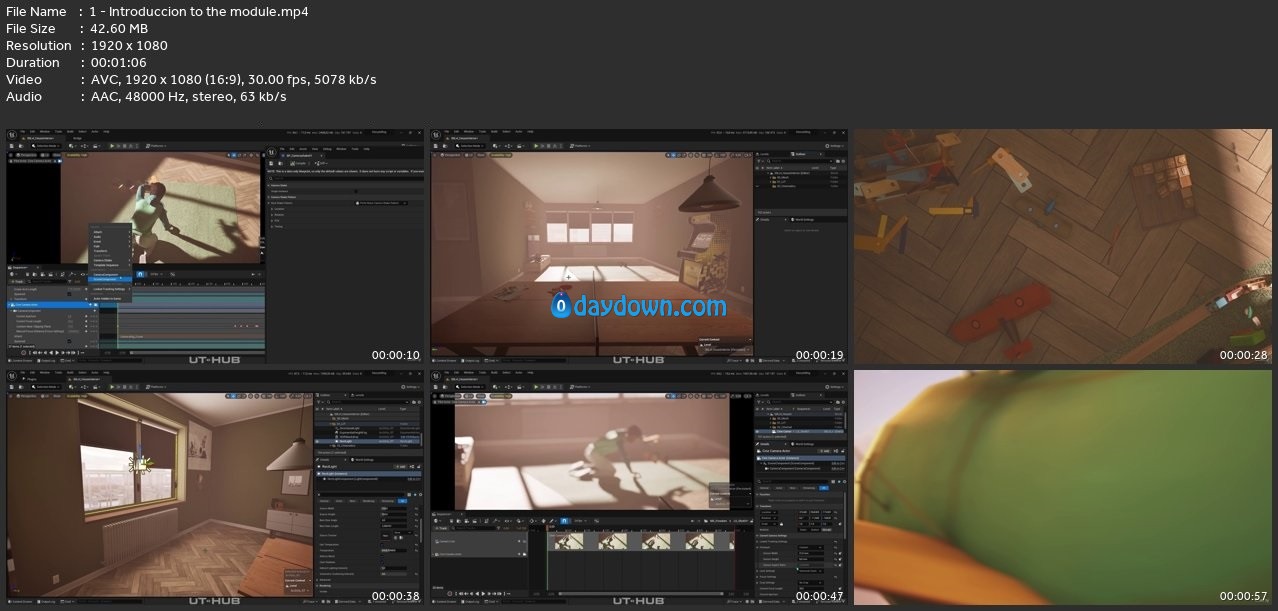Click the Unreal Engine logo in the 00:00:47 frame

click(x=436, y=376)
